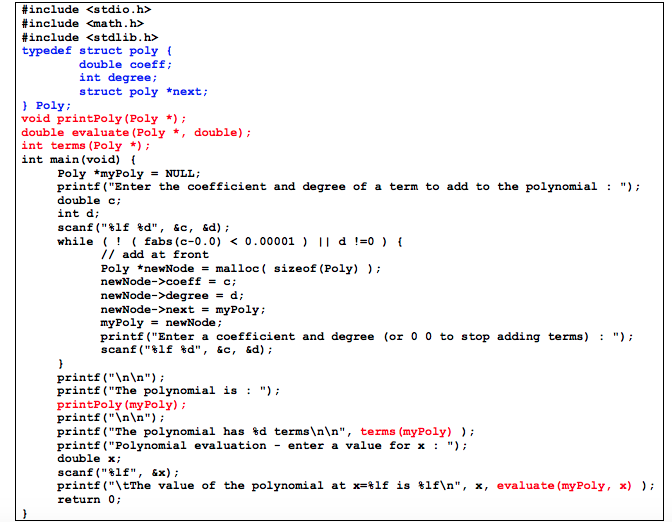Click the 'Poly *myPoly = NULL;' line
This screenshot has width=672, height=522.
click(x=129, y=174)
